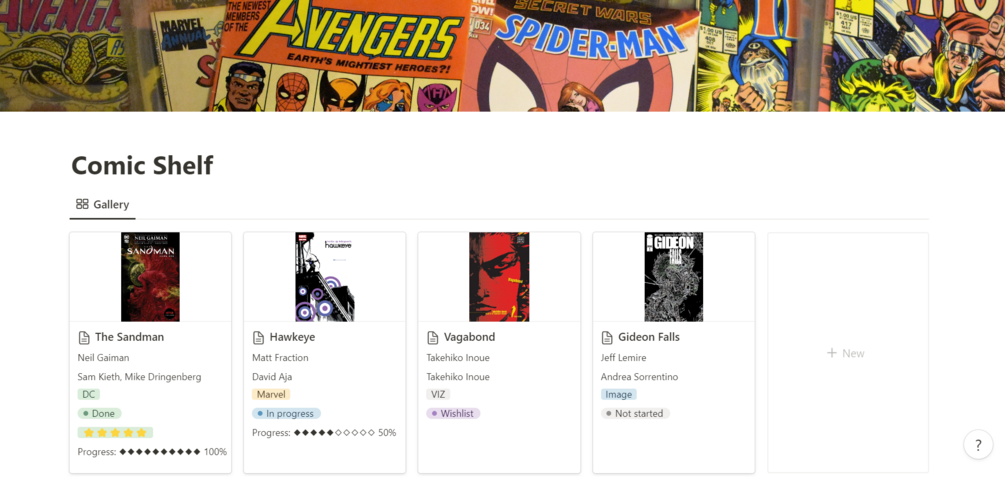
Task: Click the Comic Shelf page title
Action: (142, 165)
